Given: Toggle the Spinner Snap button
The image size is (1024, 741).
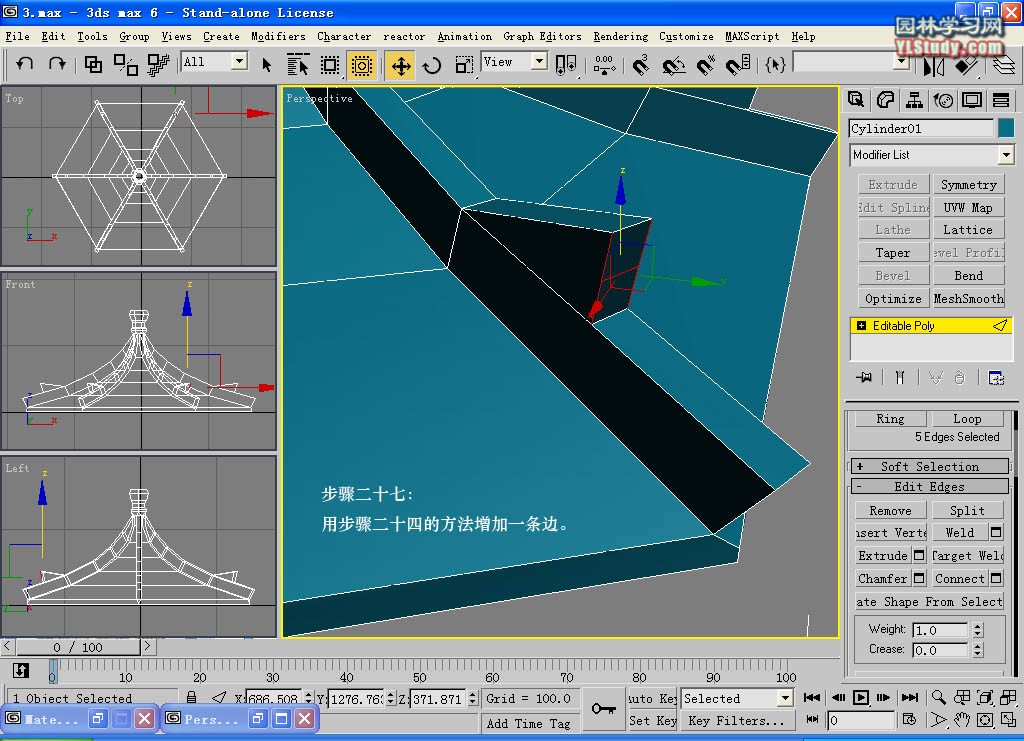Looking at the screenshot, I should [738, 65].
